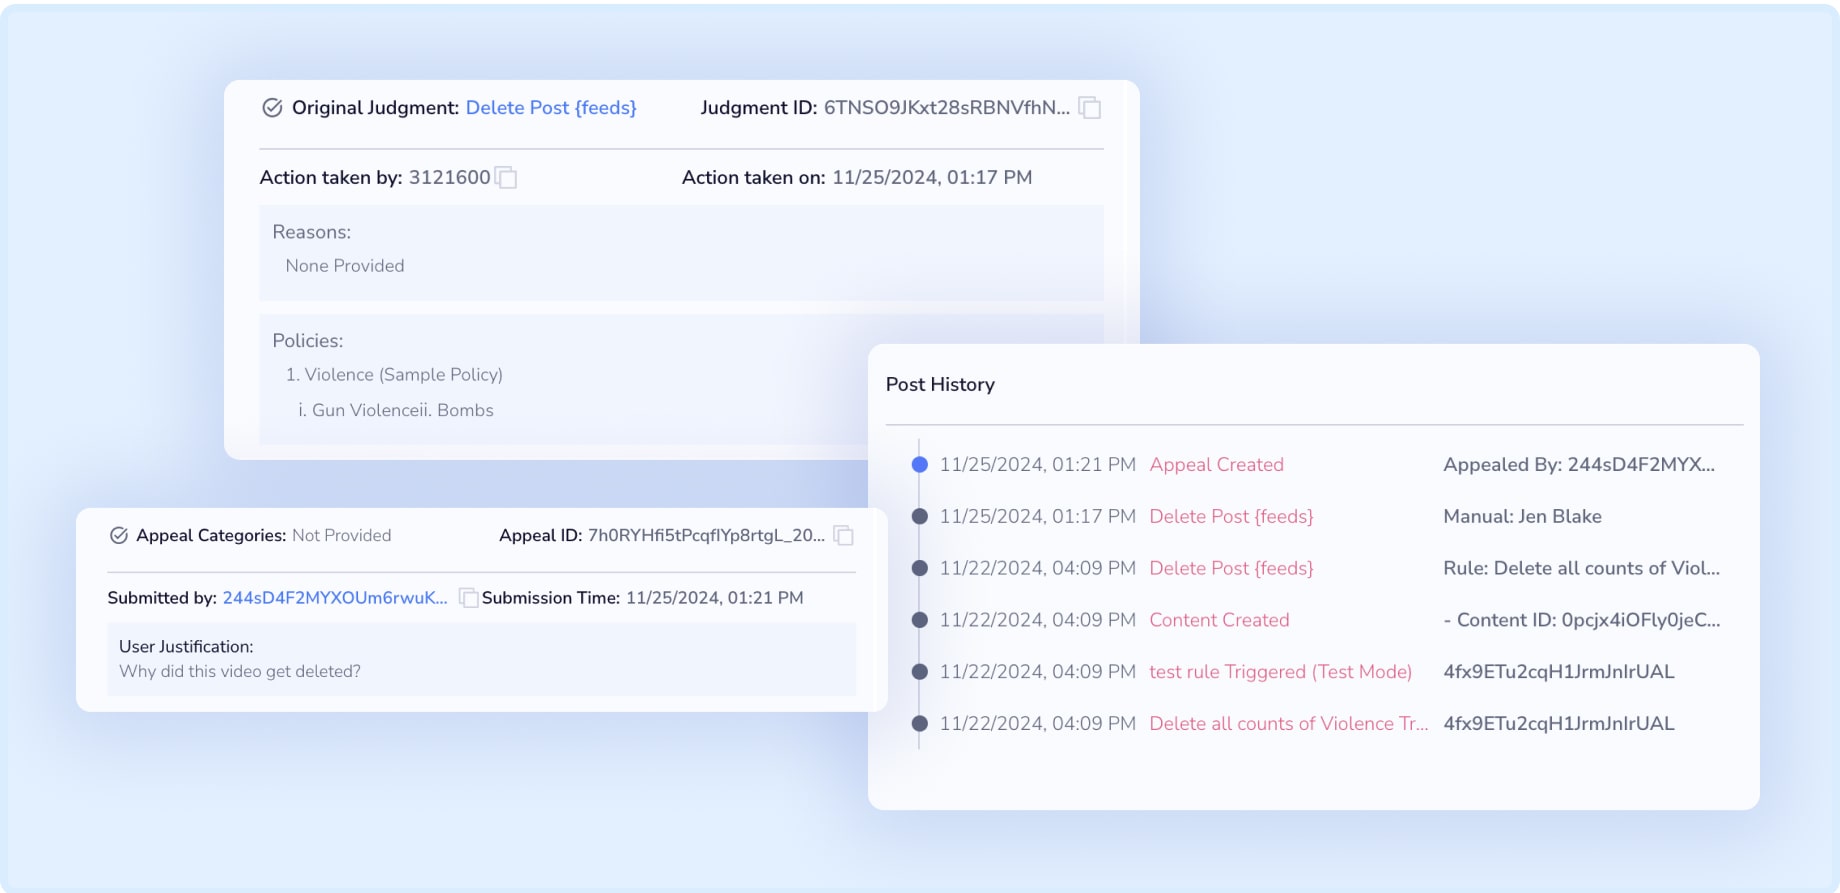Image resolution: width=1840 pixels, height=893 pixels.
Task: Open Delete all counts of Violence event
Action: [x=1288, y=724]
